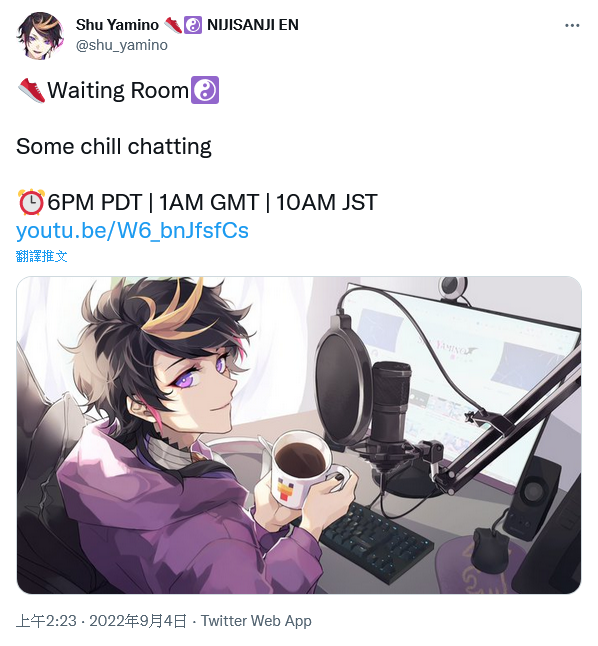This screenshot has height=646, width=598.
Task: Open the youtu.be/W6_bnJfsfCs link
Action: coord(132,230)
